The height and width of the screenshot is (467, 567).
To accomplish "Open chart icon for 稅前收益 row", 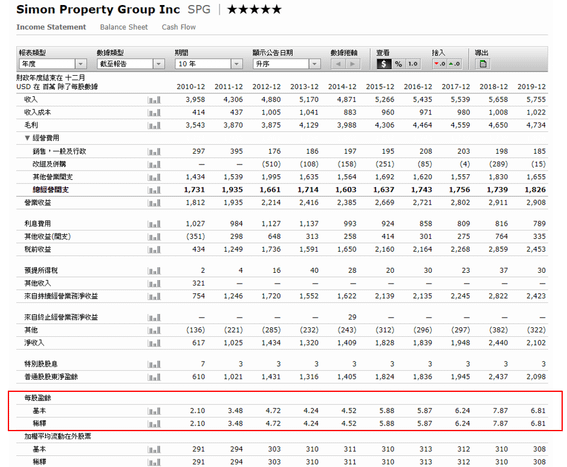I will (x=154, y=250).
